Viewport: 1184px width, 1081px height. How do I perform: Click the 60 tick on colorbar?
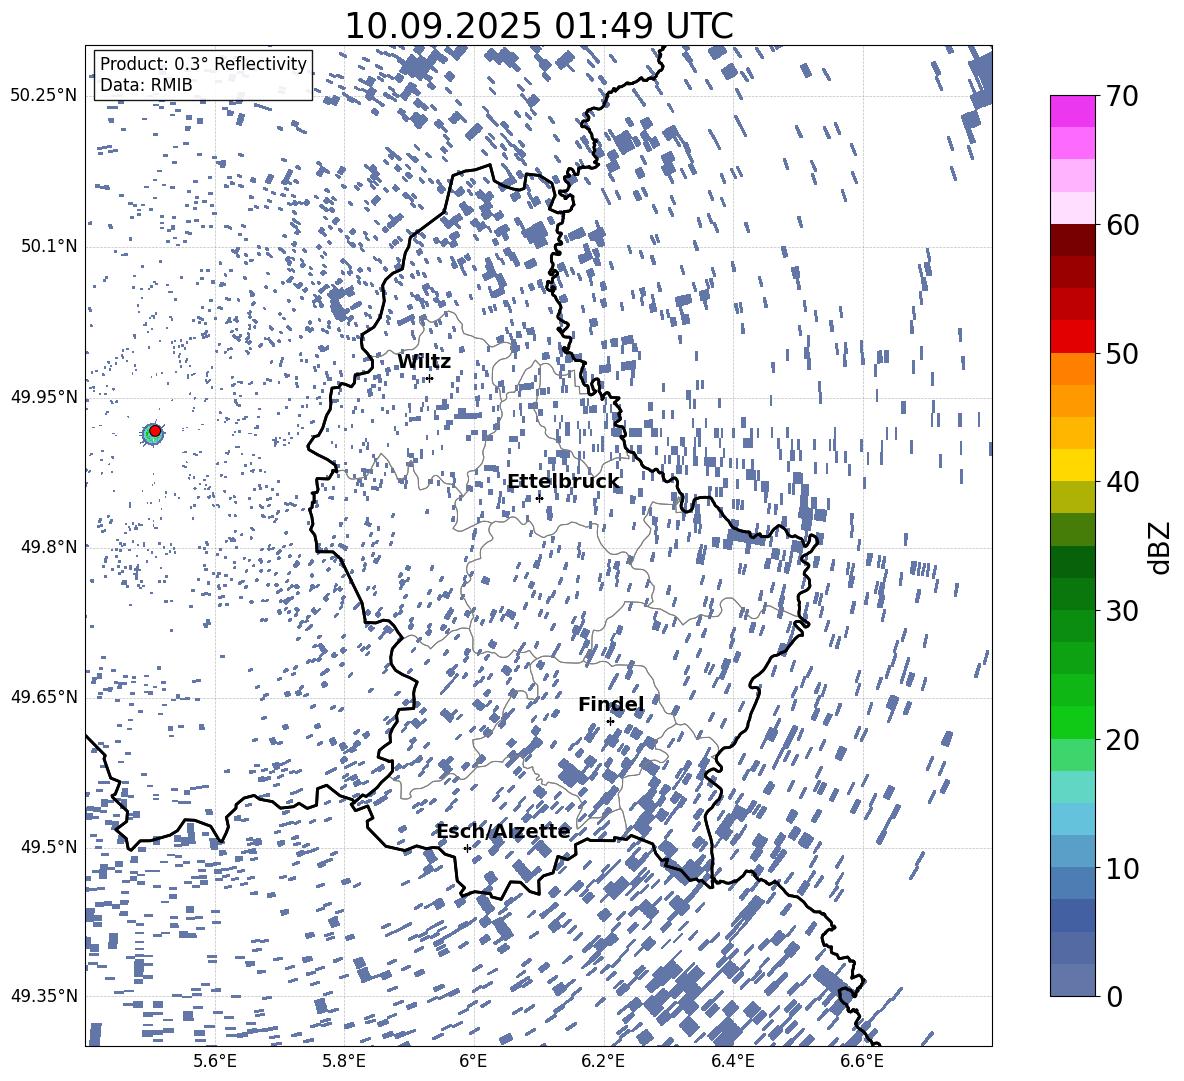(1123, 225)
